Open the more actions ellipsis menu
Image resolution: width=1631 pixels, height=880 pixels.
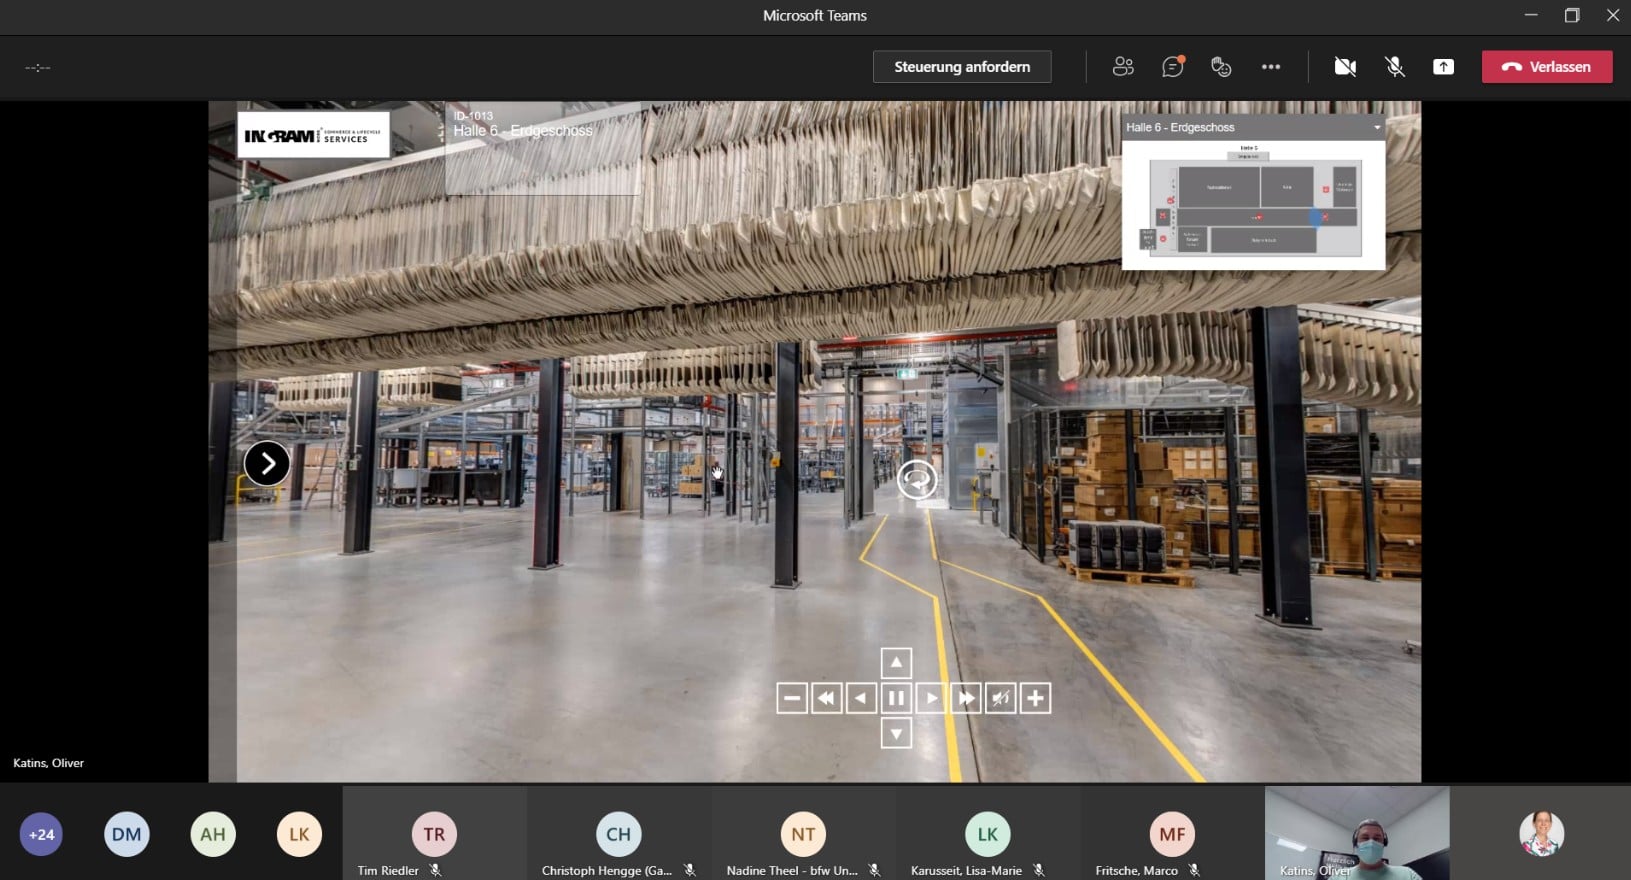click(1270, 67)
